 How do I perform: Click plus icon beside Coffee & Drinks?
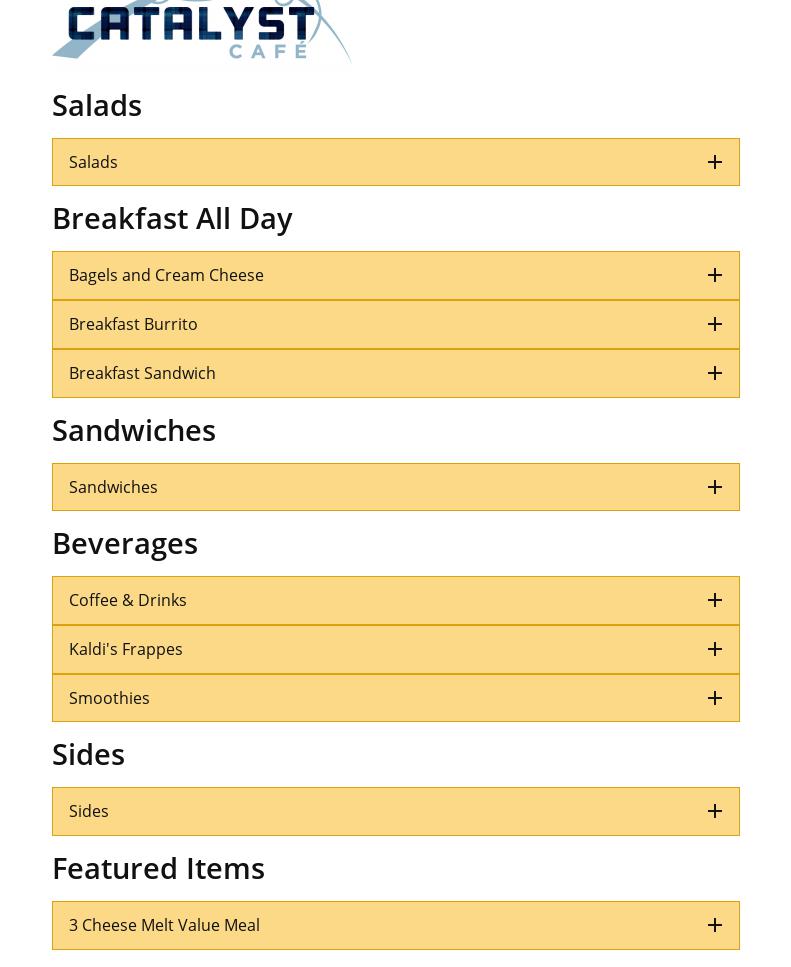[715, 600]
